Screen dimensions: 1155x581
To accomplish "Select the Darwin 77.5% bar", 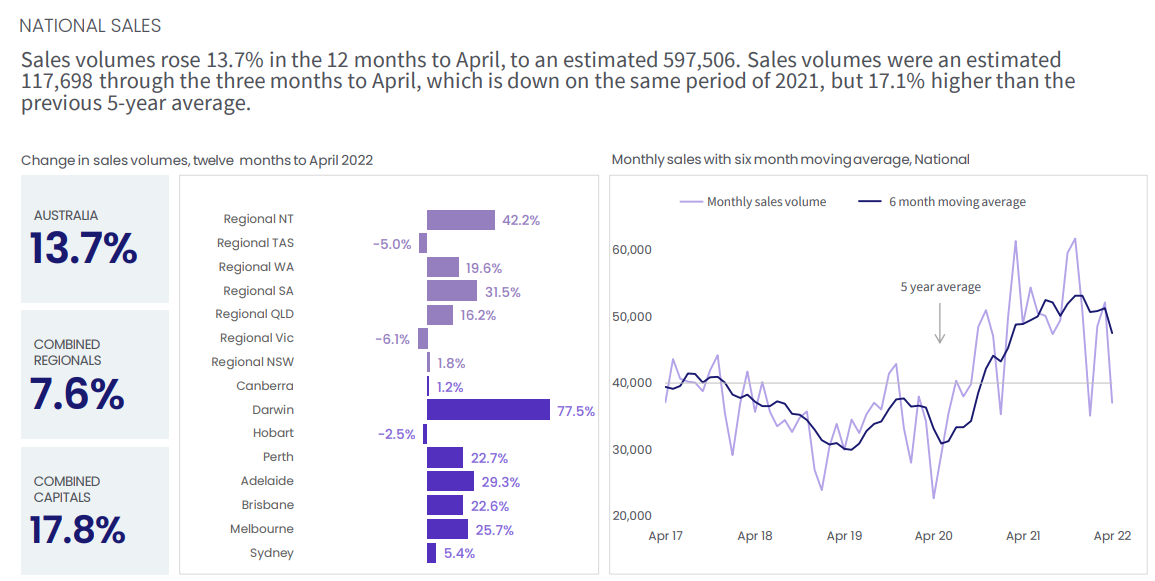I will pos(488,410).
